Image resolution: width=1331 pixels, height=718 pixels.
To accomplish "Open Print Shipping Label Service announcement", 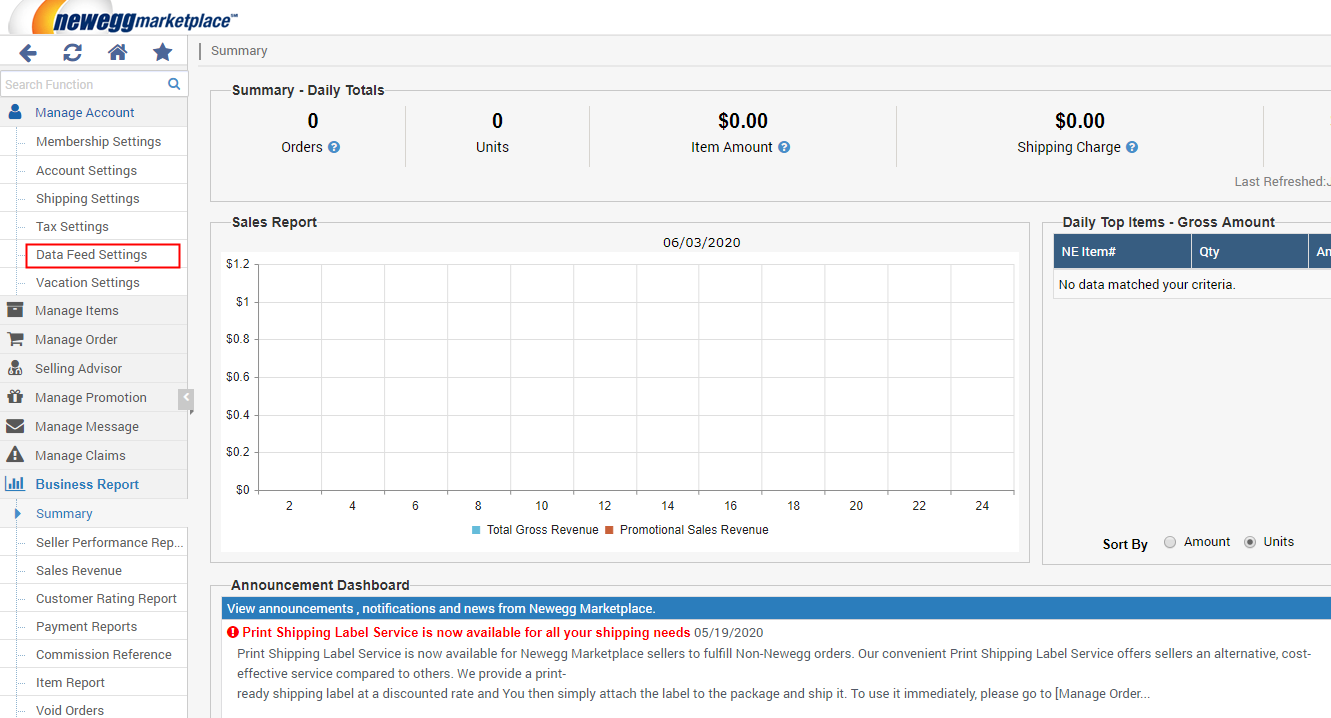I will click(x=466, y=632).
